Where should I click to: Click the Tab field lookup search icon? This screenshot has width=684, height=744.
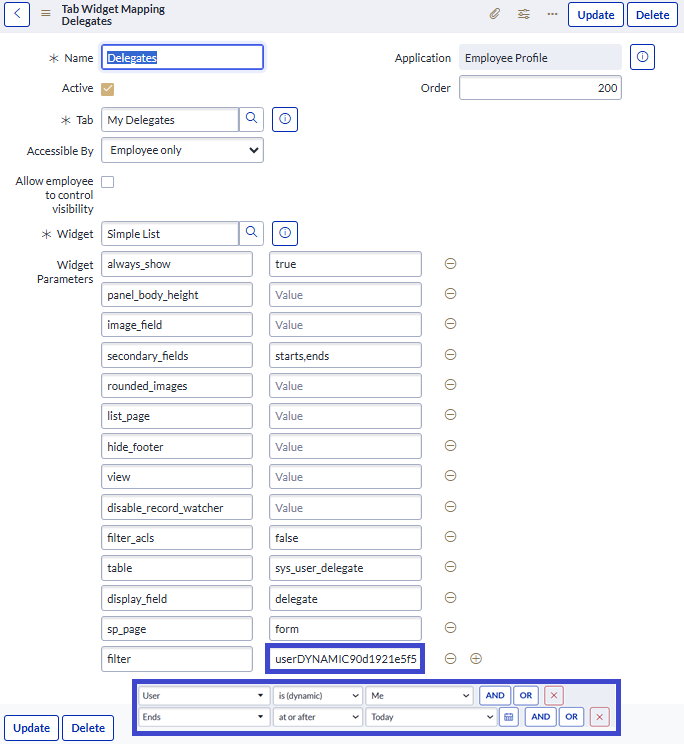(252, 119)
